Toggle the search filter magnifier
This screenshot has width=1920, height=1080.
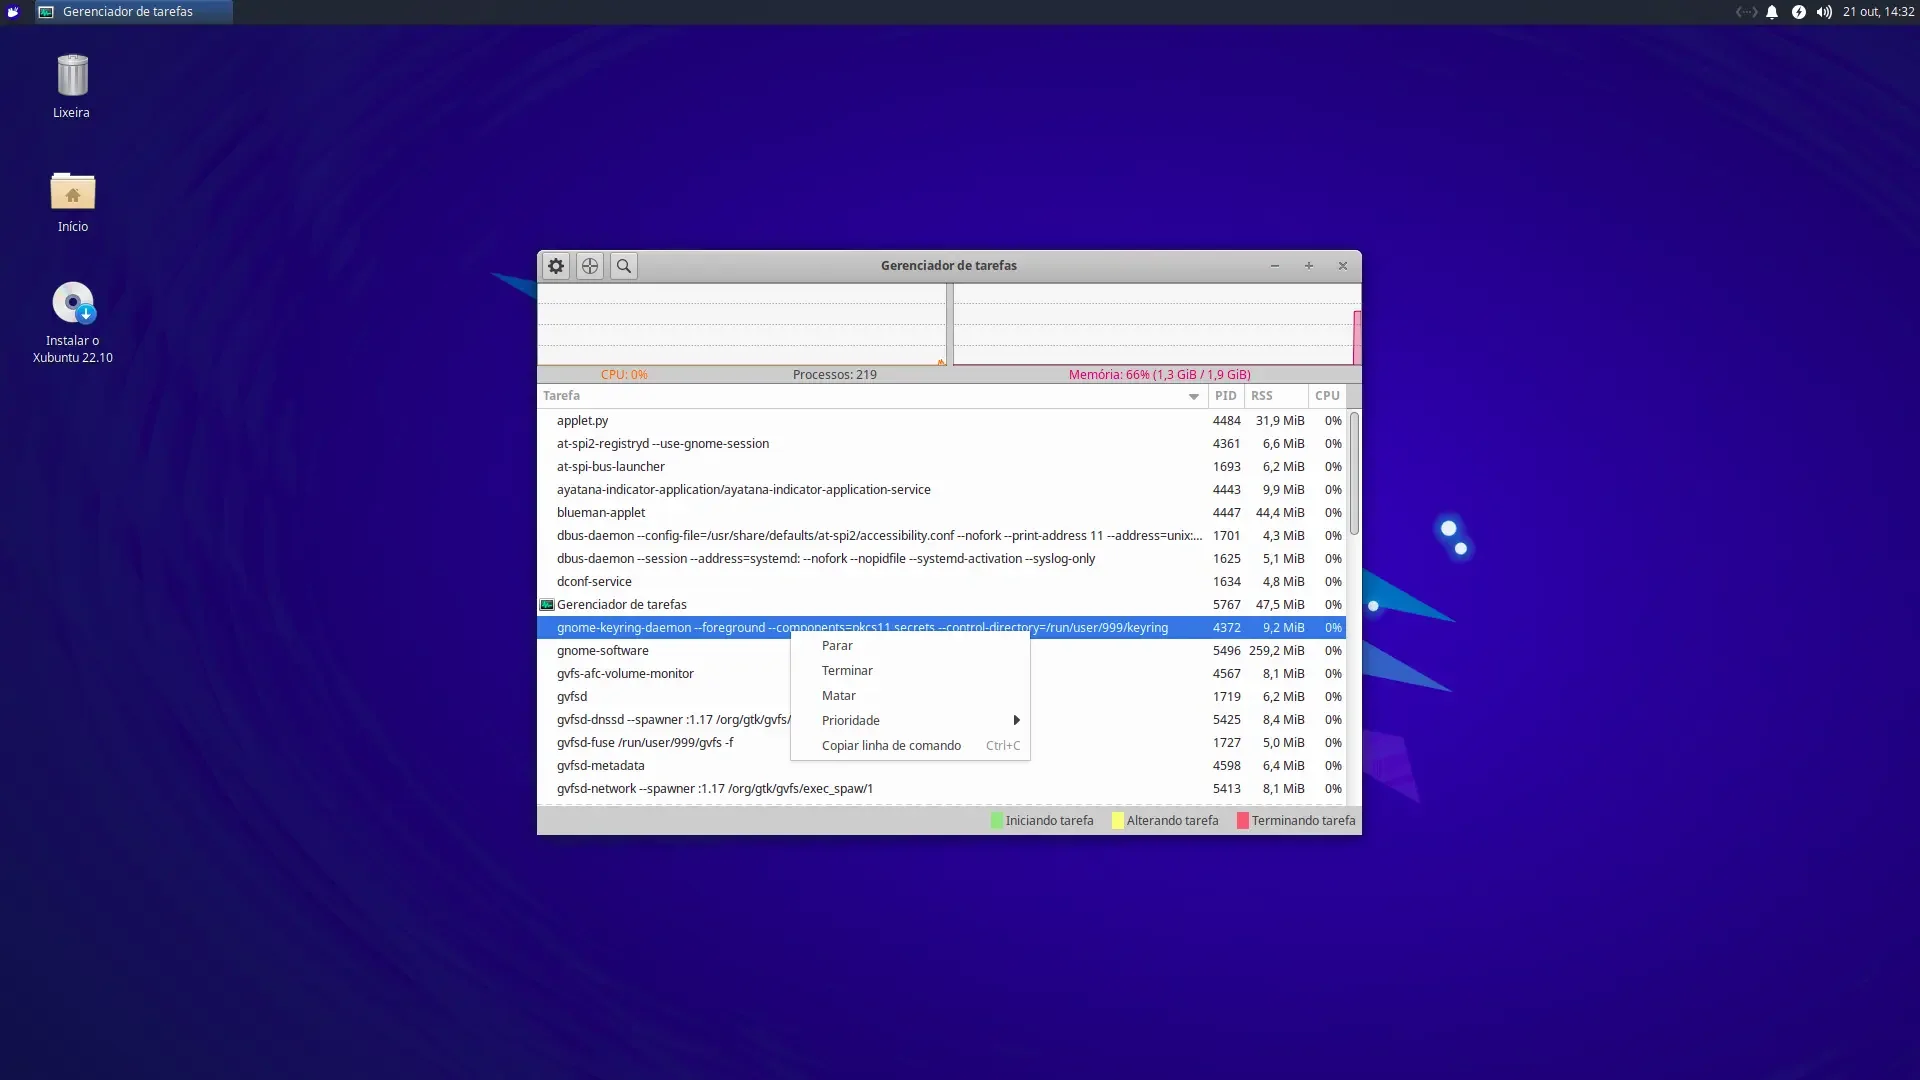click(624, 266)
